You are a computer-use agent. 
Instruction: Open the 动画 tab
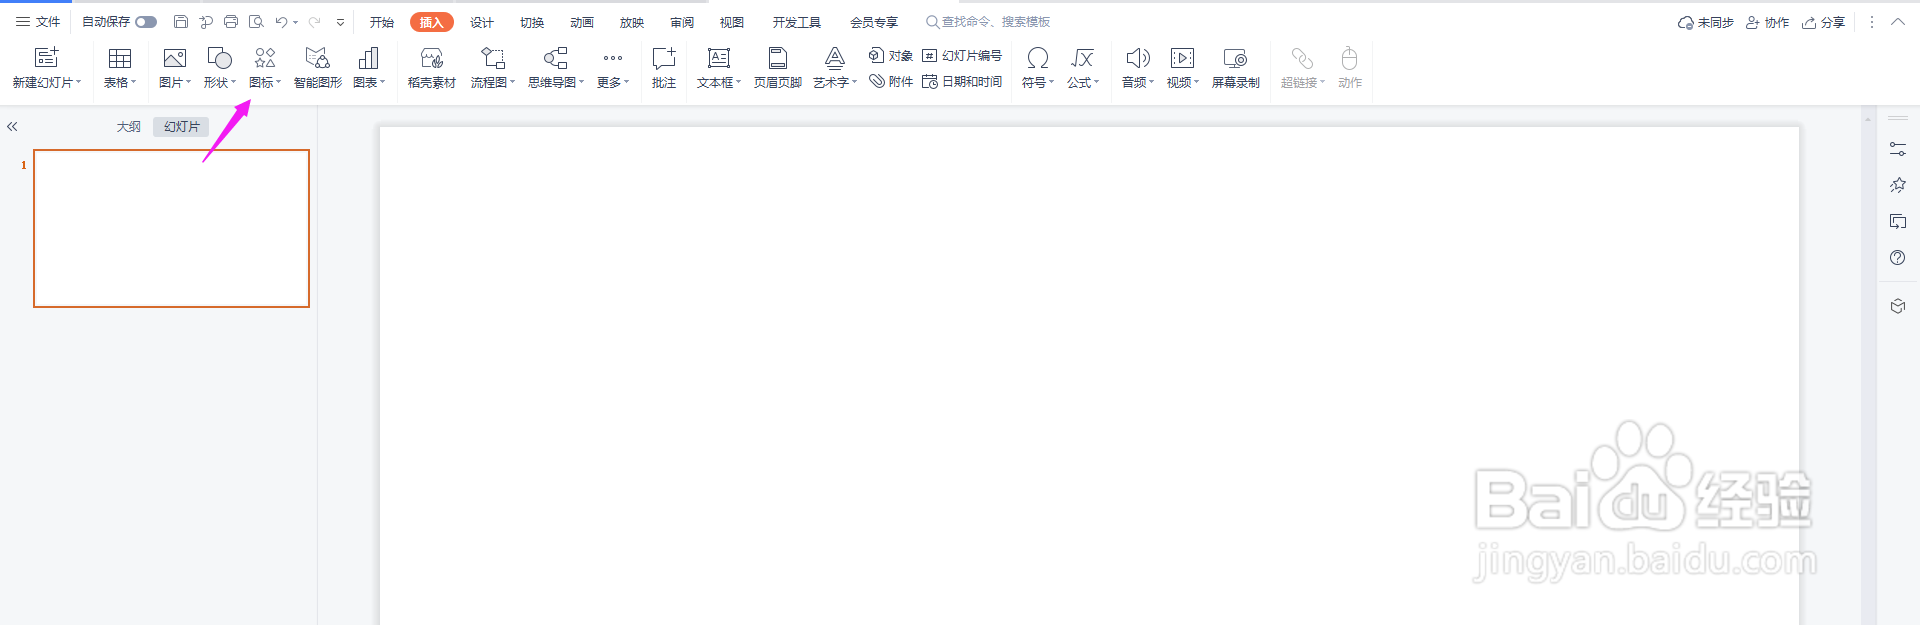[582, 22]
